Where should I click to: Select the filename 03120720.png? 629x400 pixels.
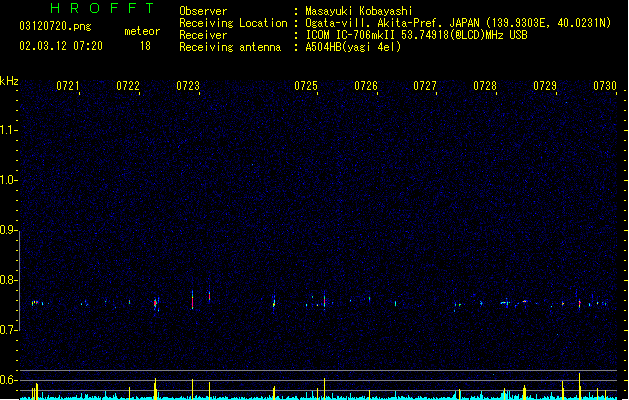55,26
